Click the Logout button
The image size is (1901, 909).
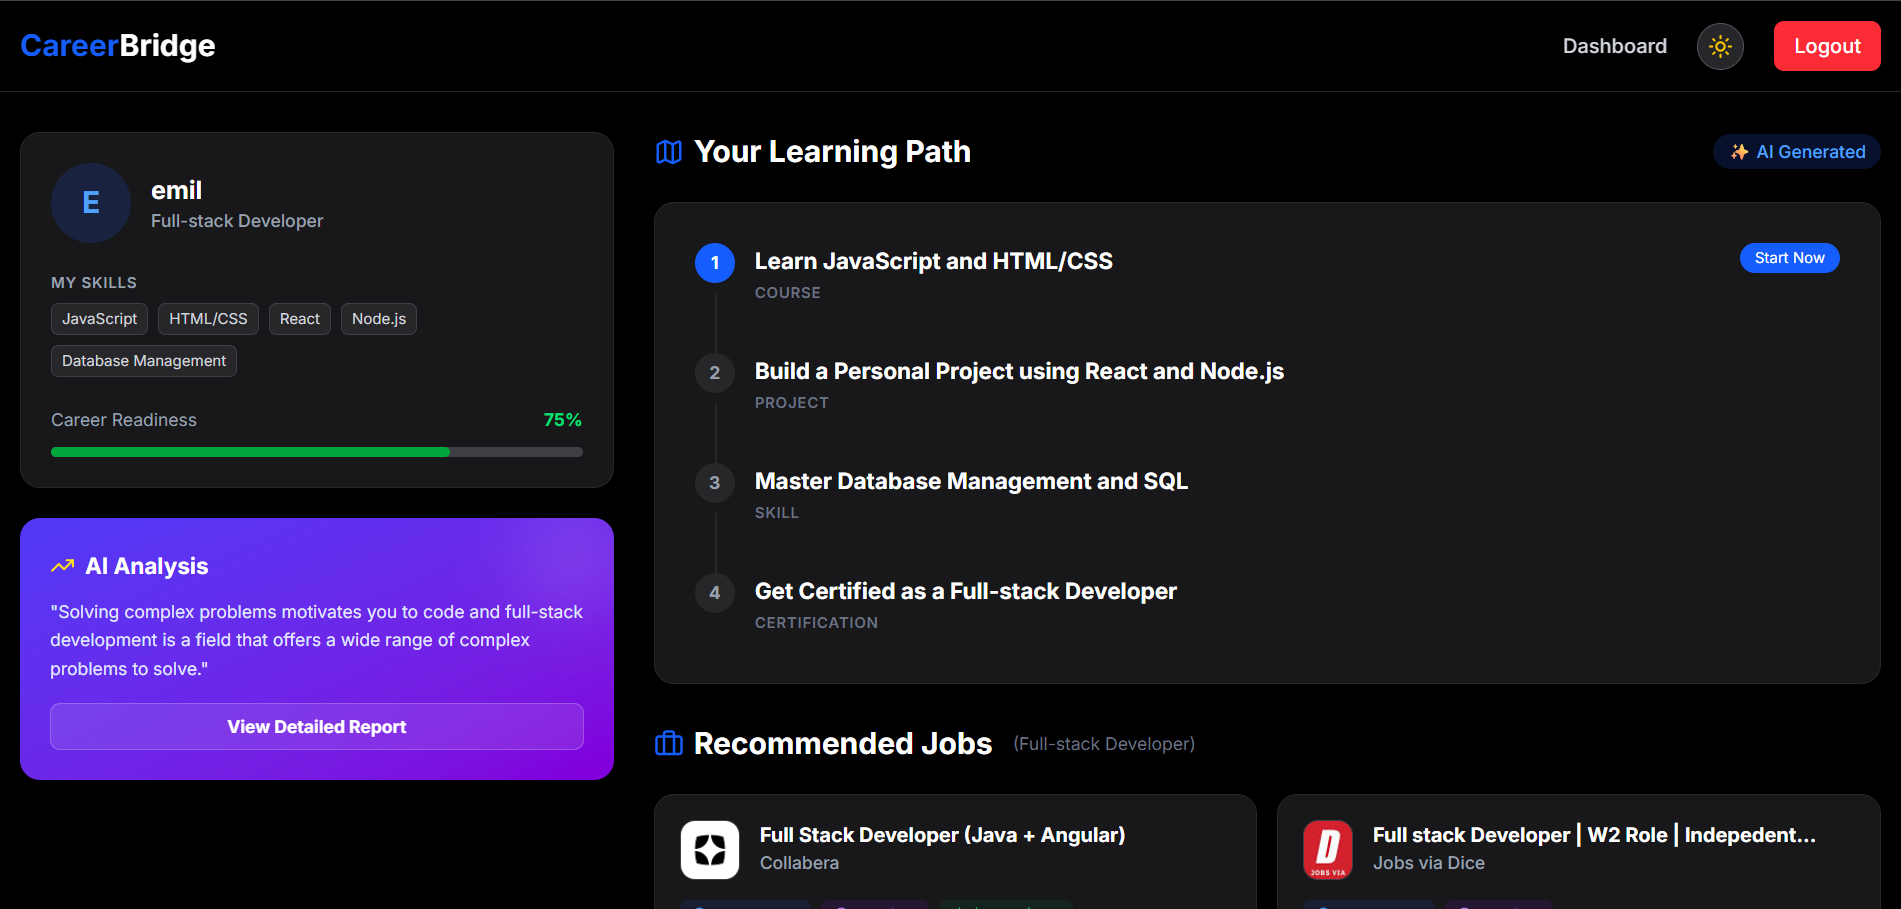click(x=1827, y=46)
